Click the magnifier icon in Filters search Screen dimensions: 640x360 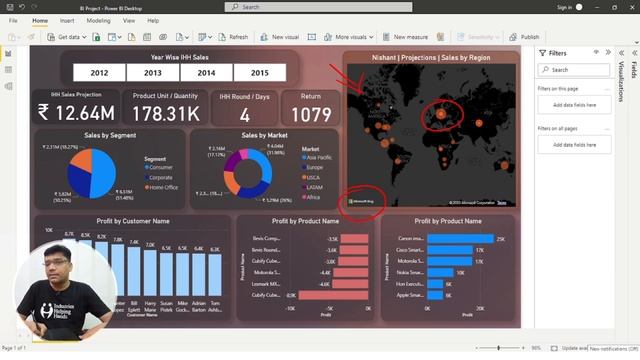pyautogui.click(x=545, y=70)
